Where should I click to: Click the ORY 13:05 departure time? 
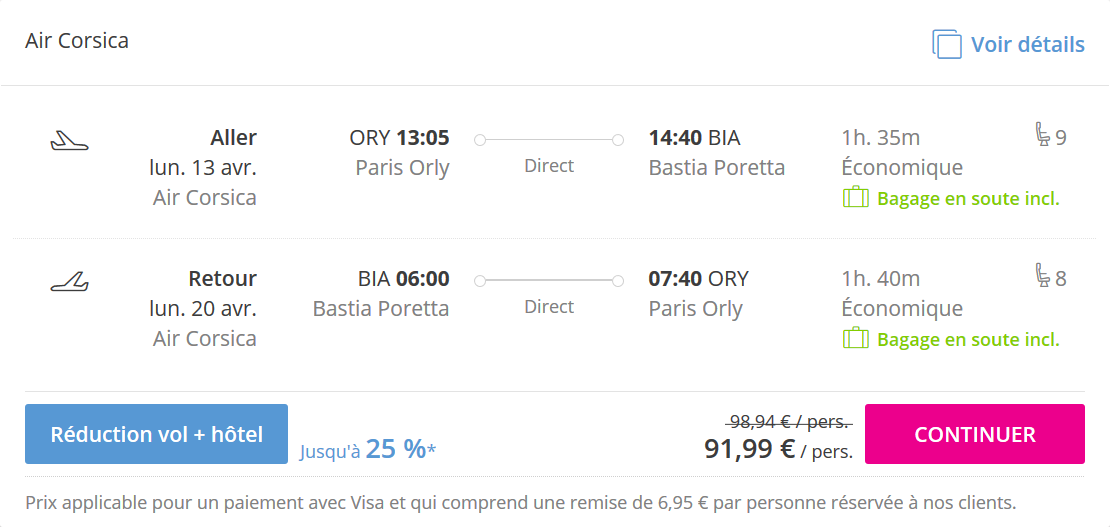399,138
